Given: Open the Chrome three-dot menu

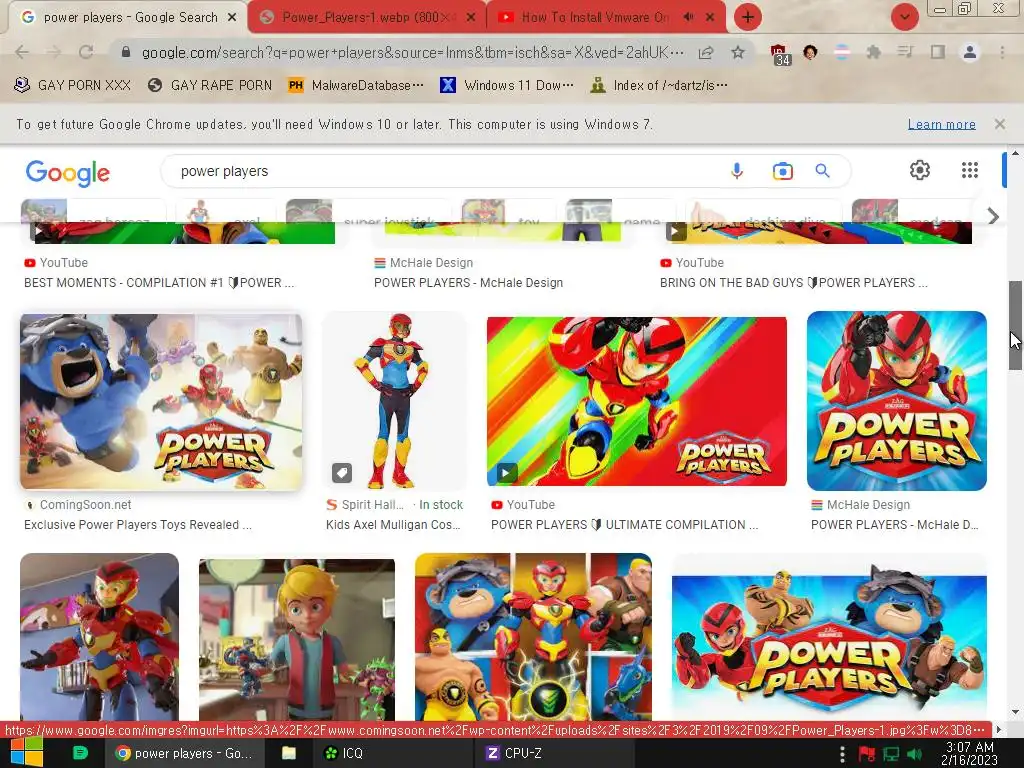Looking at the screenshot, I should tap(1002, 52).
